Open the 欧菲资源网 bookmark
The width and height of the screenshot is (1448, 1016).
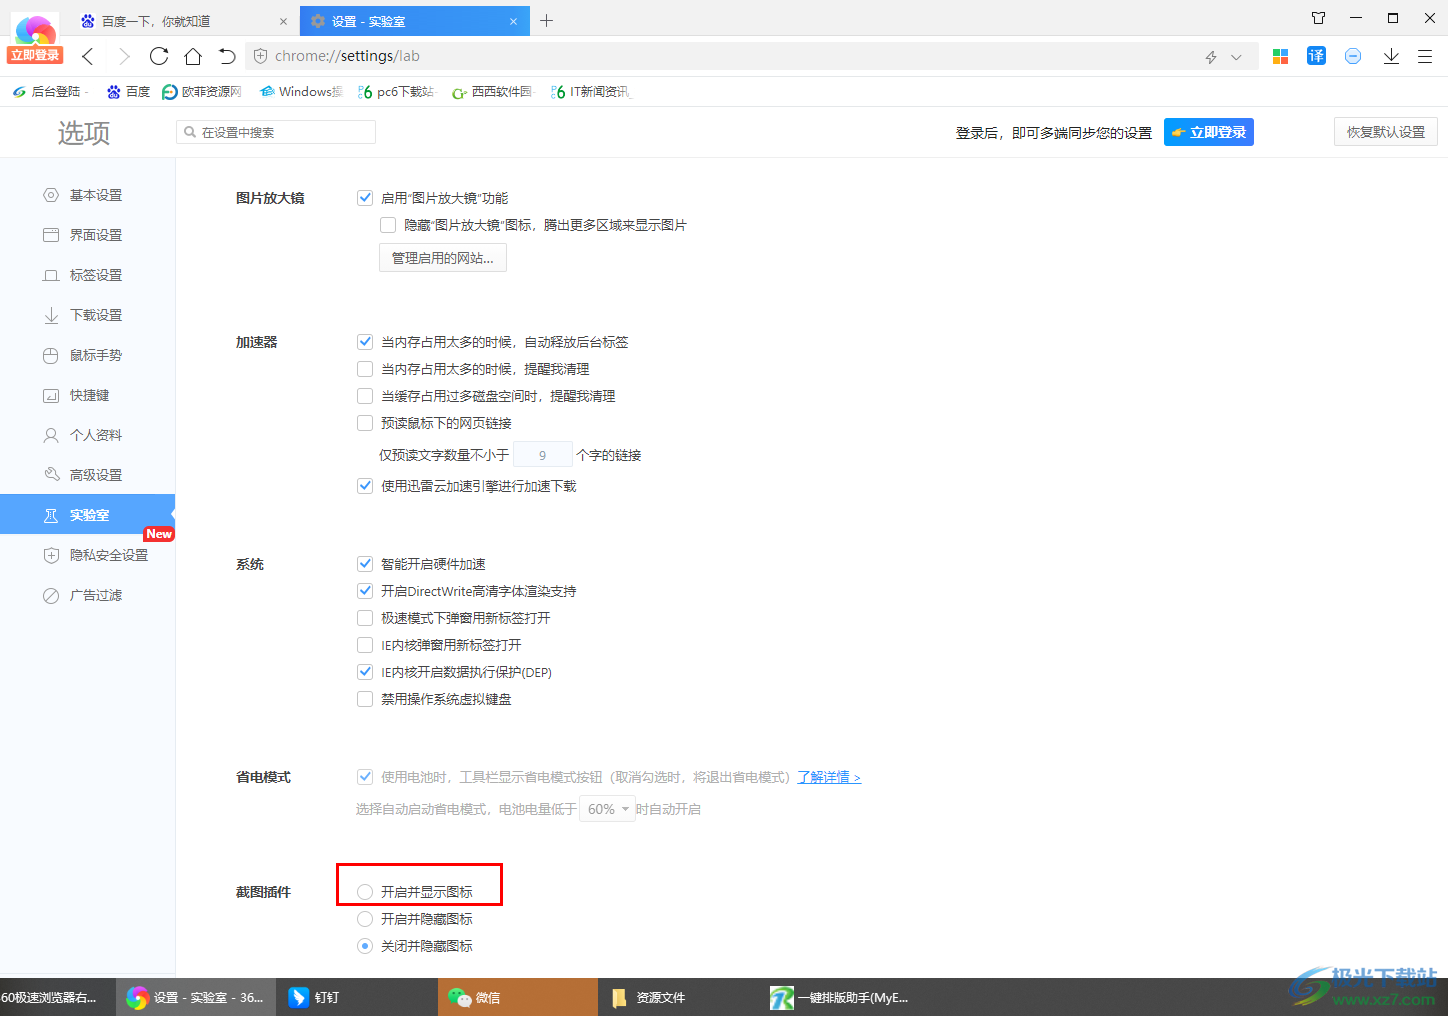pyautogui.click(x=202, y=92)
